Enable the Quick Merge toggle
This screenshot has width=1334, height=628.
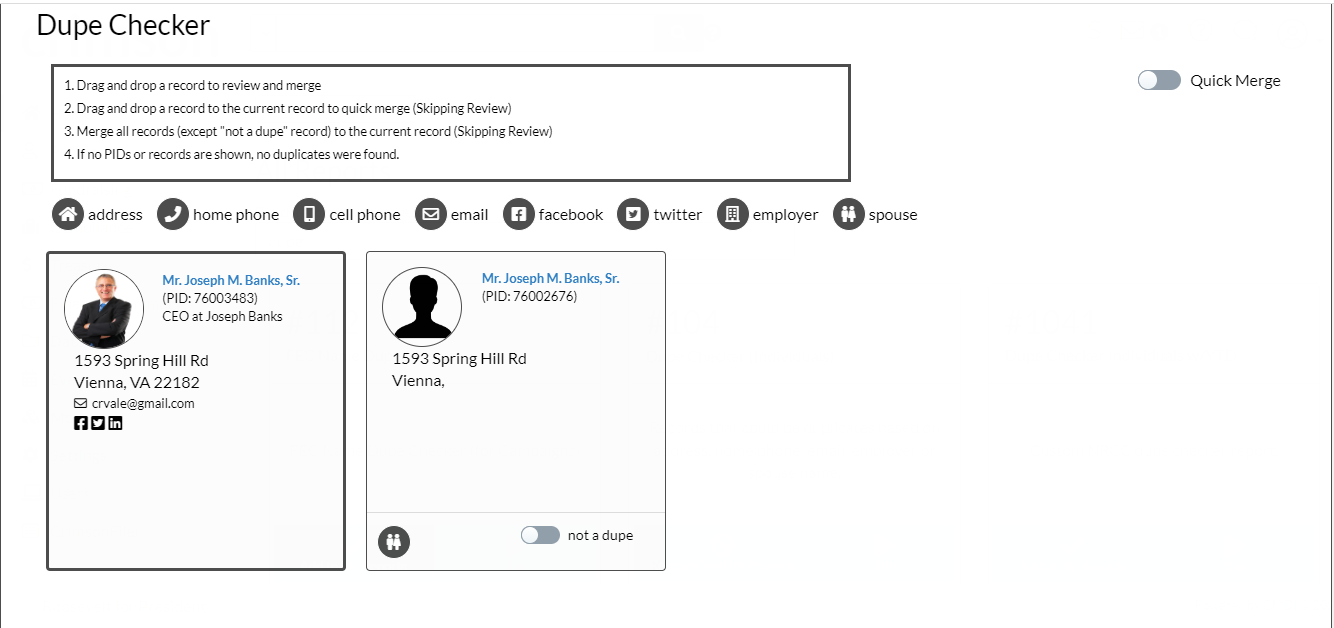click(x=1159, y=80)
